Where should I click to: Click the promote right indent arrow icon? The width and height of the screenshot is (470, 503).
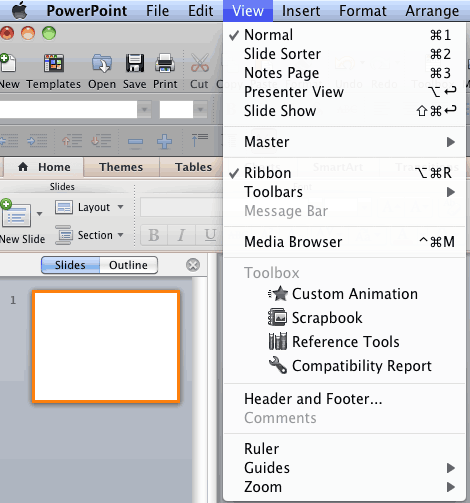37,141
